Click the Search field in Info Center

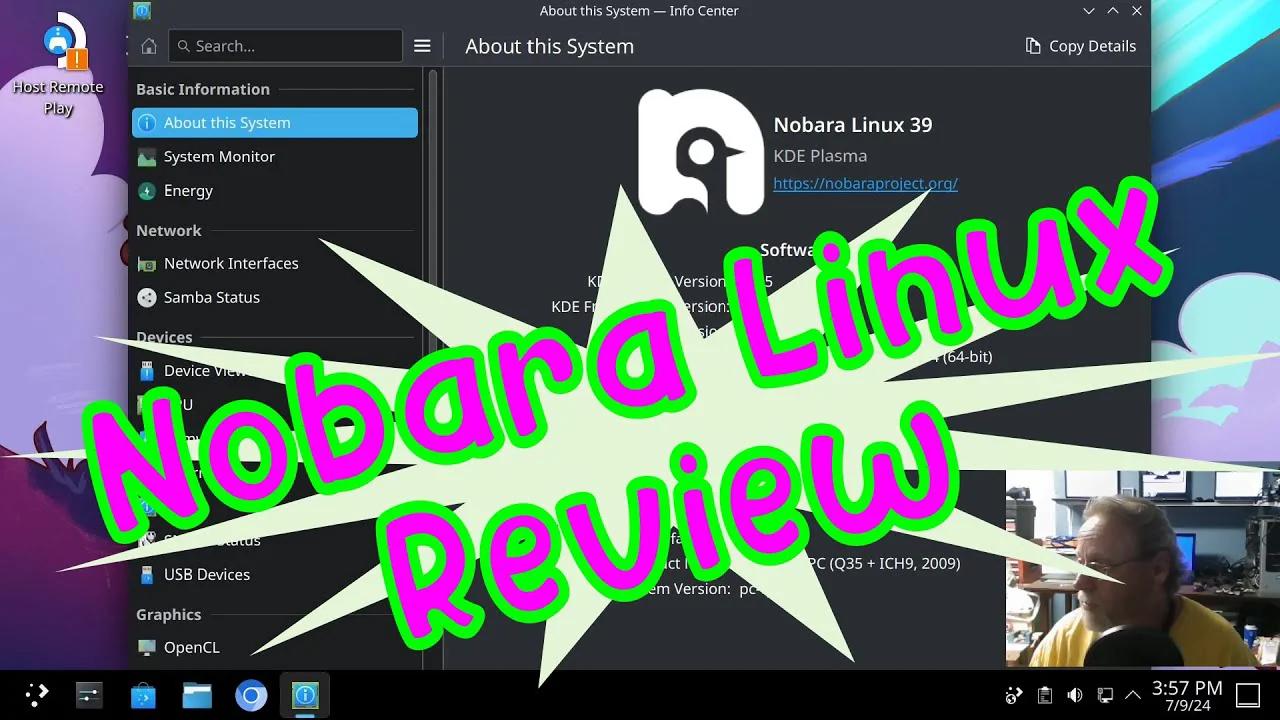[285, 45]
